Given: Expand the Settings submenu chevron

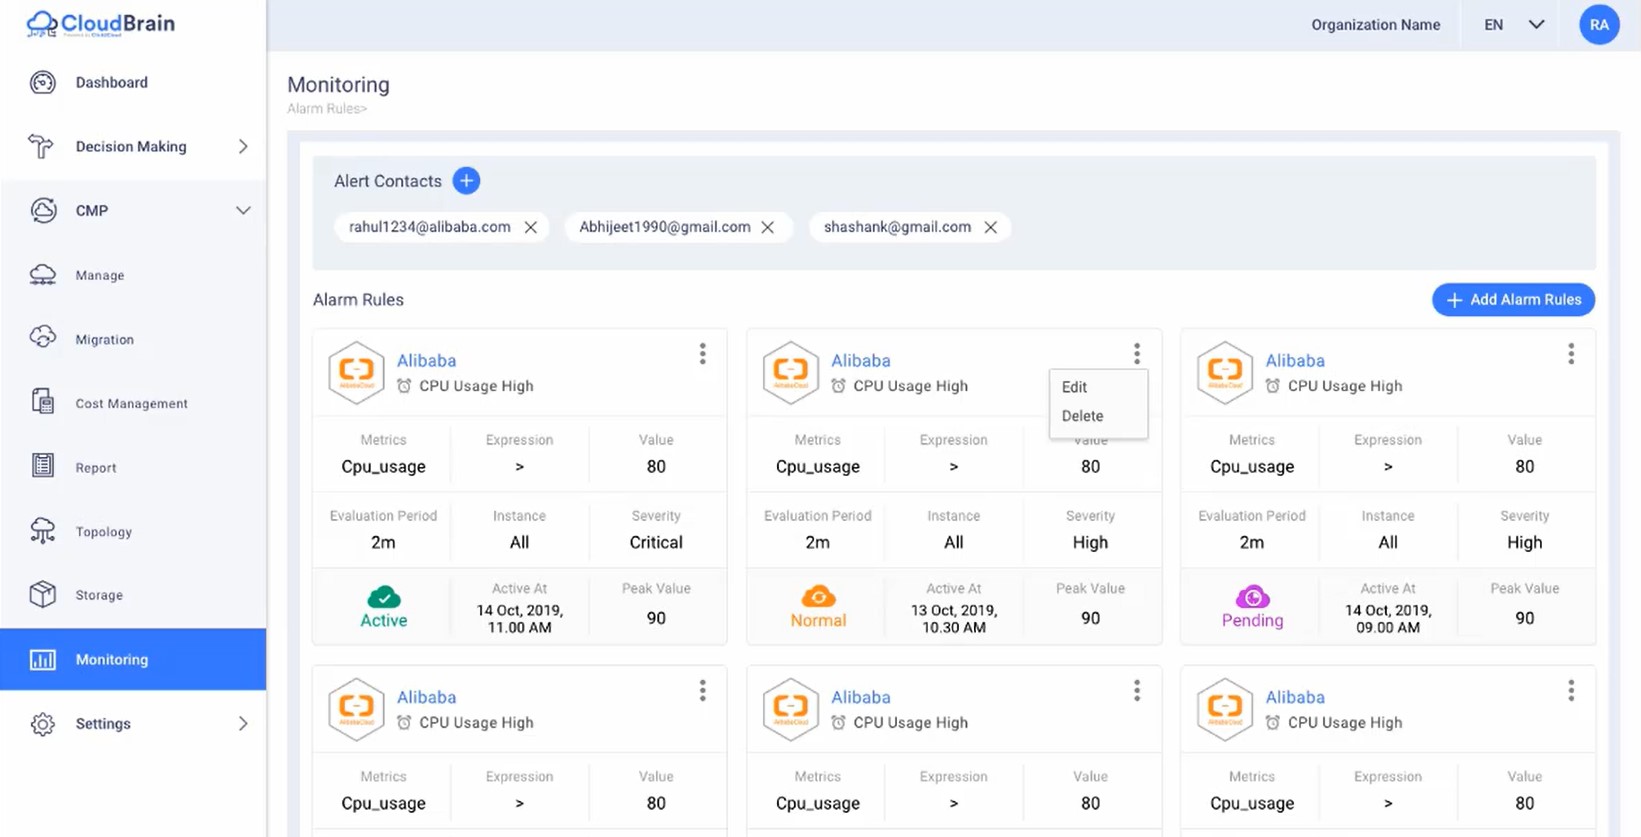Looking at the screenshot, I should click(243, 724).
